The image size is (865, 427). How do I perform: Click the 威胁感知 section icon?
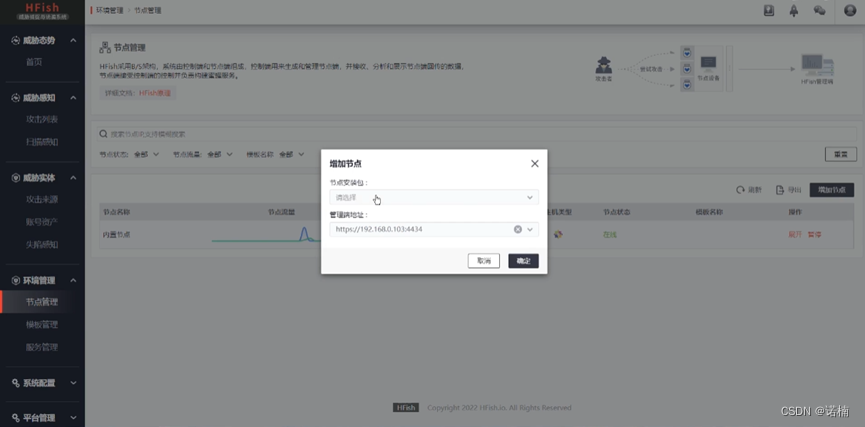coord(15,98)
